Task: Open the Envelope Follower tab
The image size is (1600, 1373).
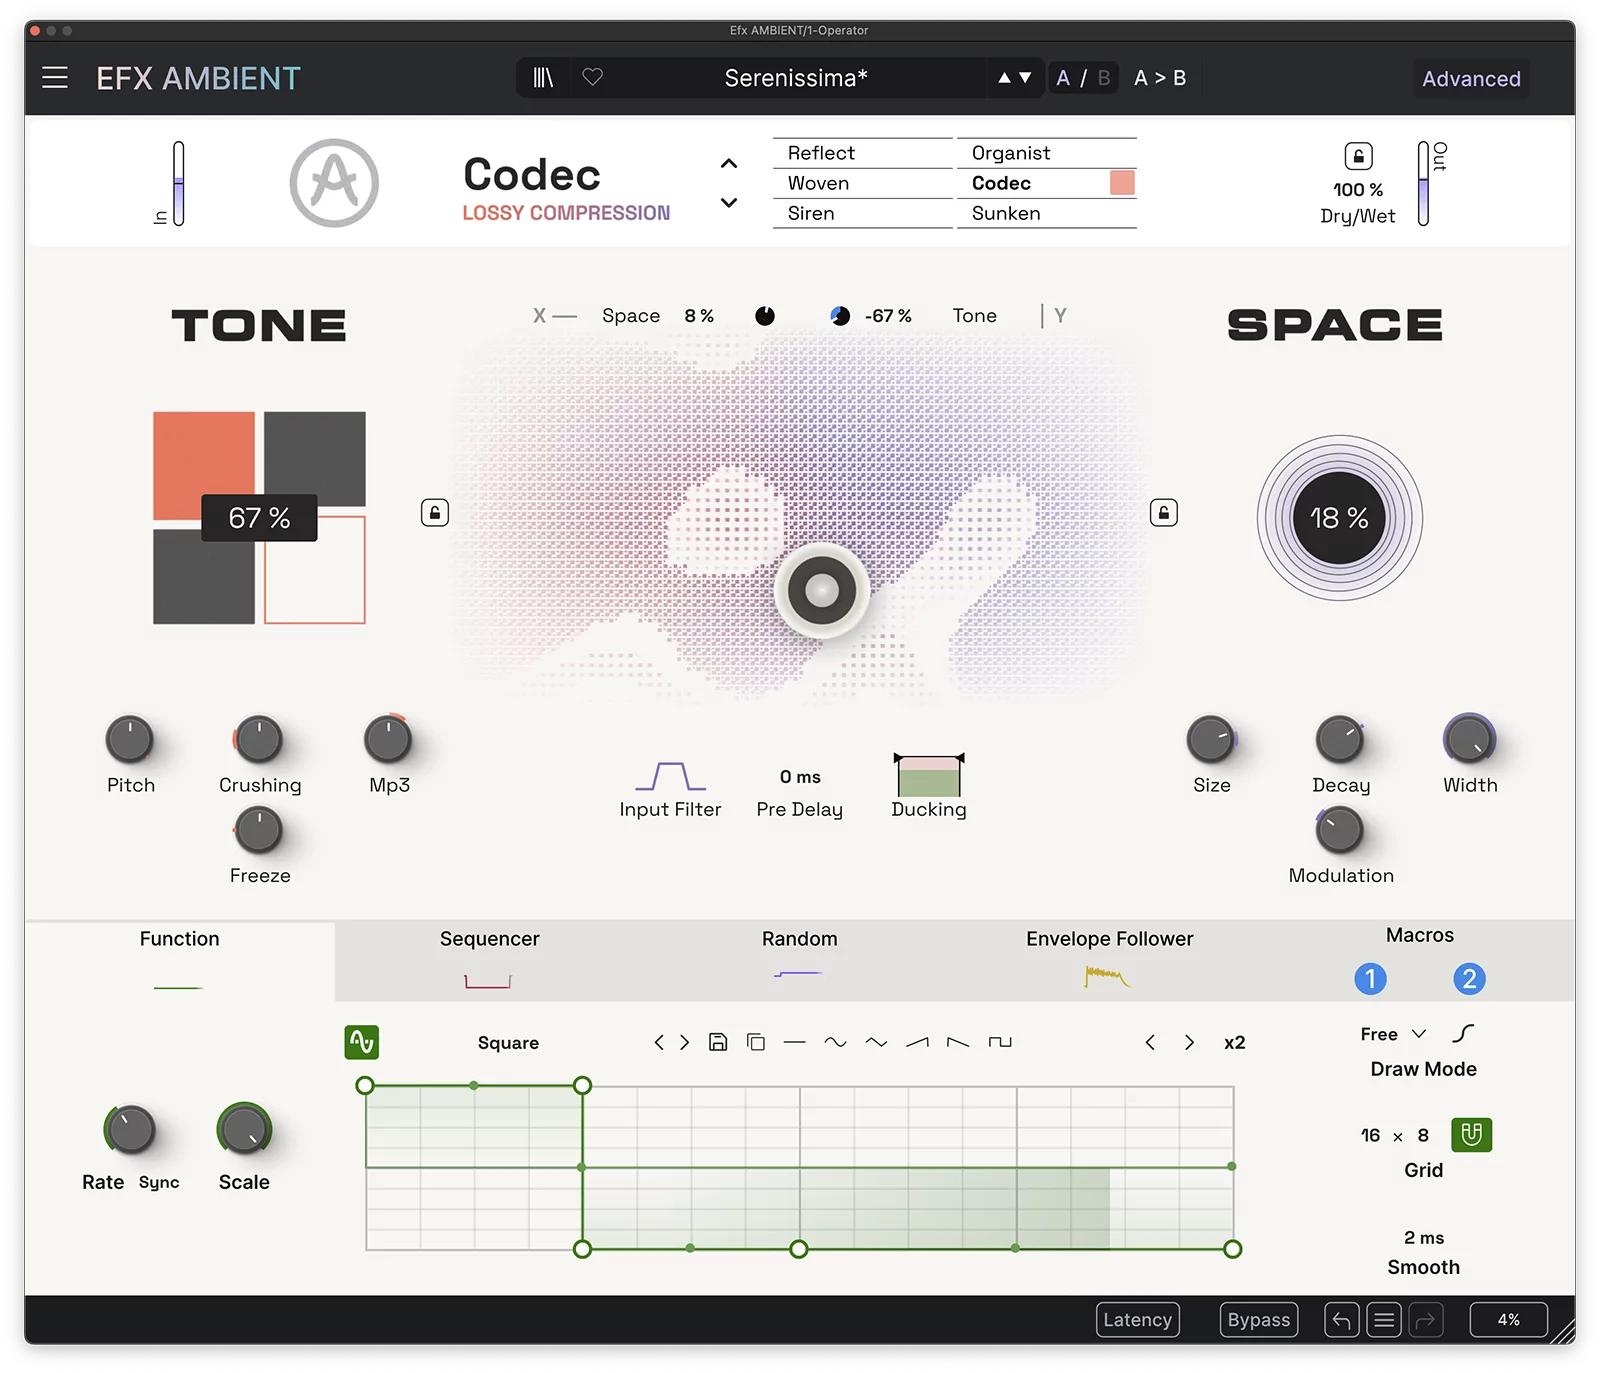Action: tap(1109, 939)
